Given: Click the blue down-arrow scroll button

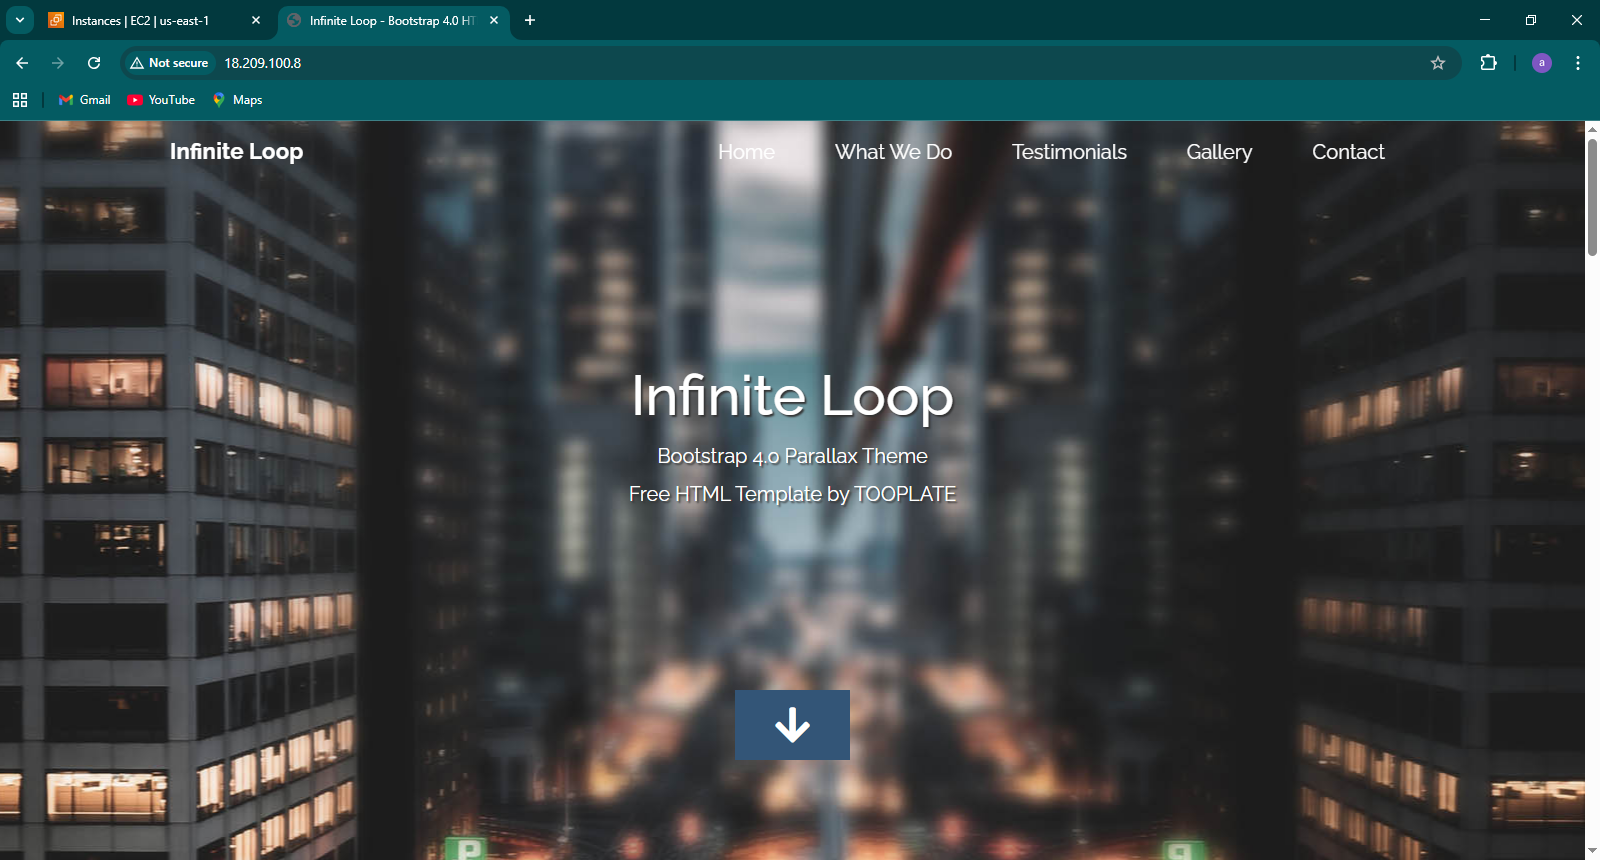Looking at the screenshot, I should 792,725.
